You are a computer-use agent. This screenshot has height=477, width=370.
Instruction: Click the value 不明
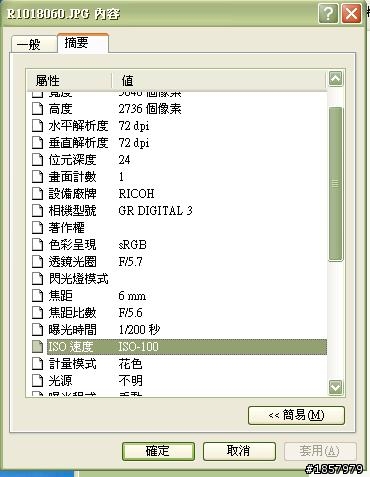(x=130, y=381)
